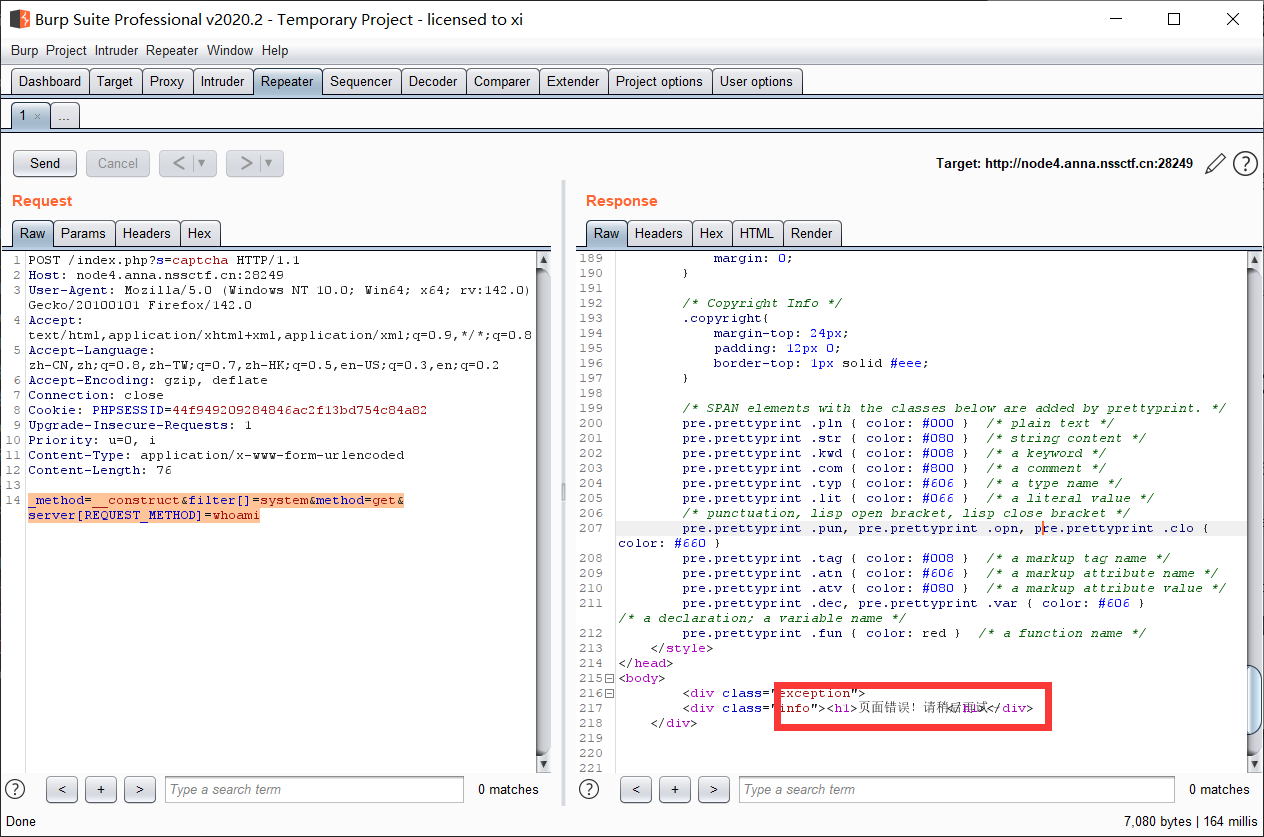This screenshot has height=837, width=1264.
Task: Click previous match button in response search
Action: click(x=636, y=789)
